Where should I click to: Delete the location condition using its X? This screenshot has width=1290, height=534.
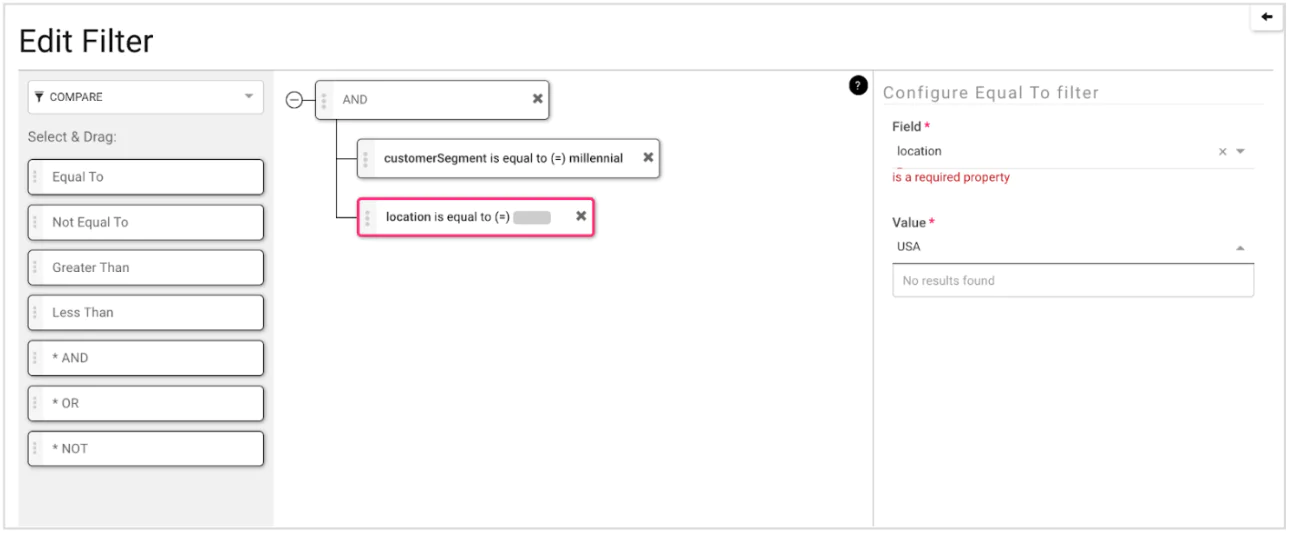[581, 216]
